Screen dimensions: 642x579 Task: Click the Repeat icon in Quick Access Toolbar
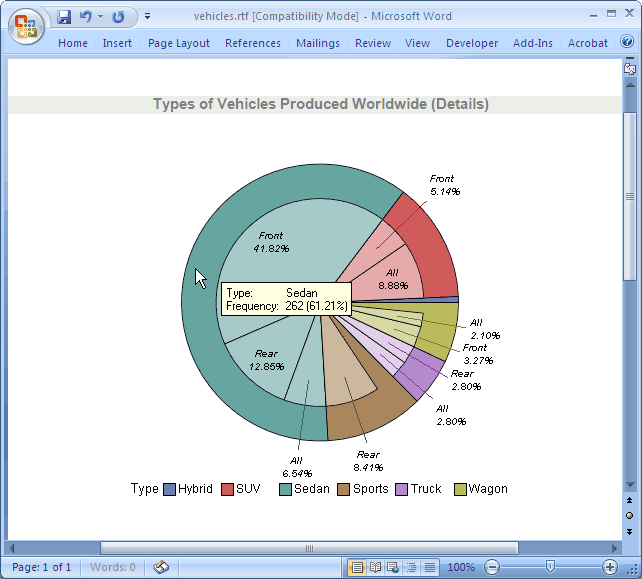(119, 17)
